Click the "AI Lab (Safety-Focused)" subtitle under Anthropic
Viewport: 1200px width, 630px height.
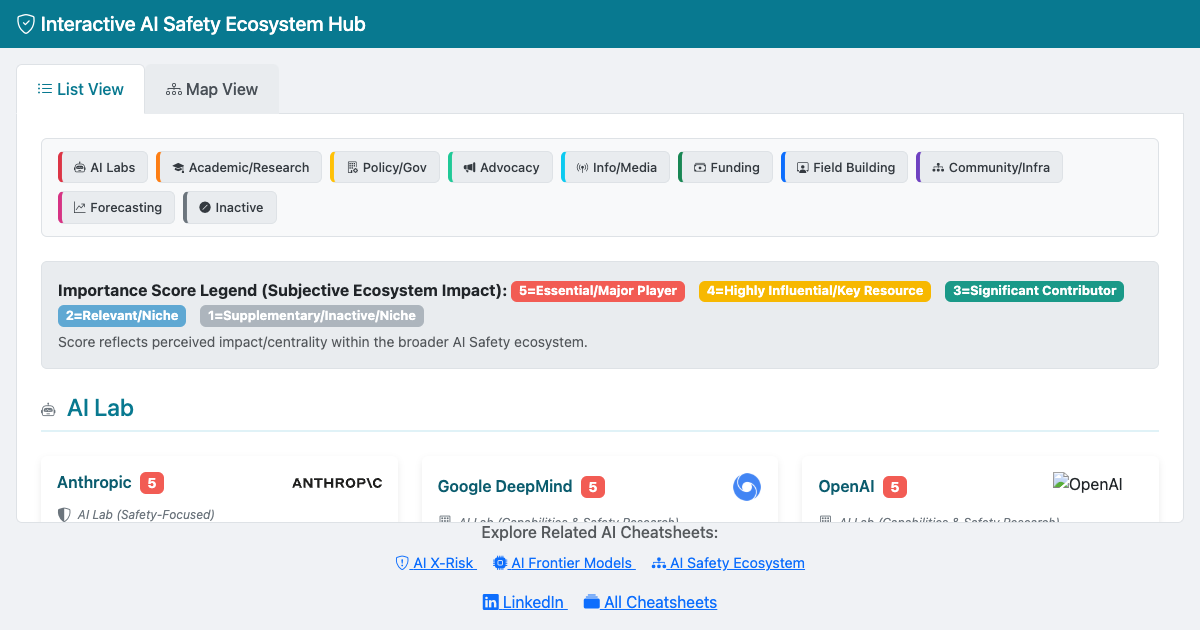146,515
